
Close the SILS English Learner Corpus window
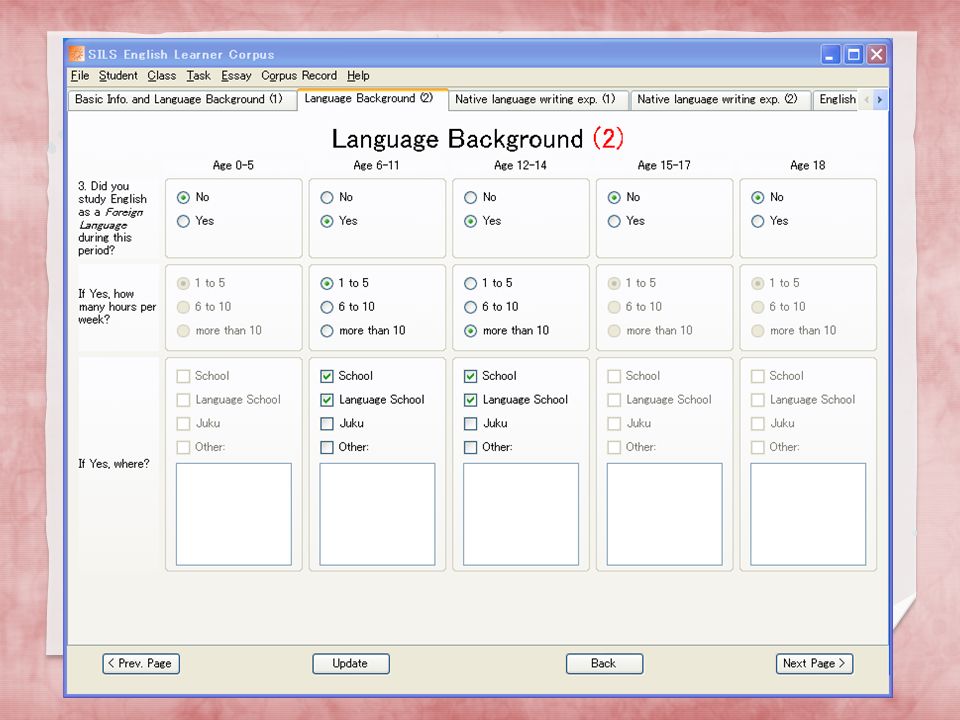point(877,54)
